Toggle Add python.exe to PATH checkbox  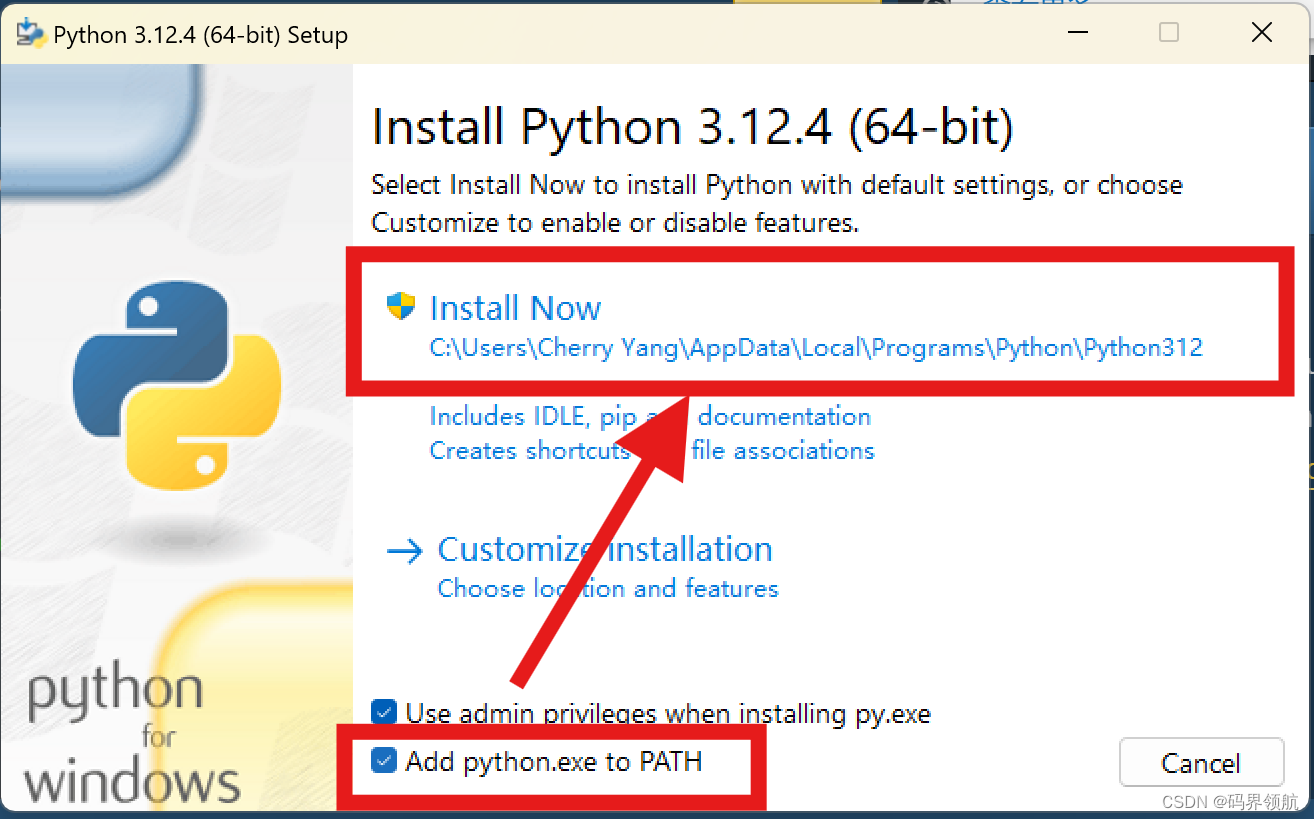(383, 762)
